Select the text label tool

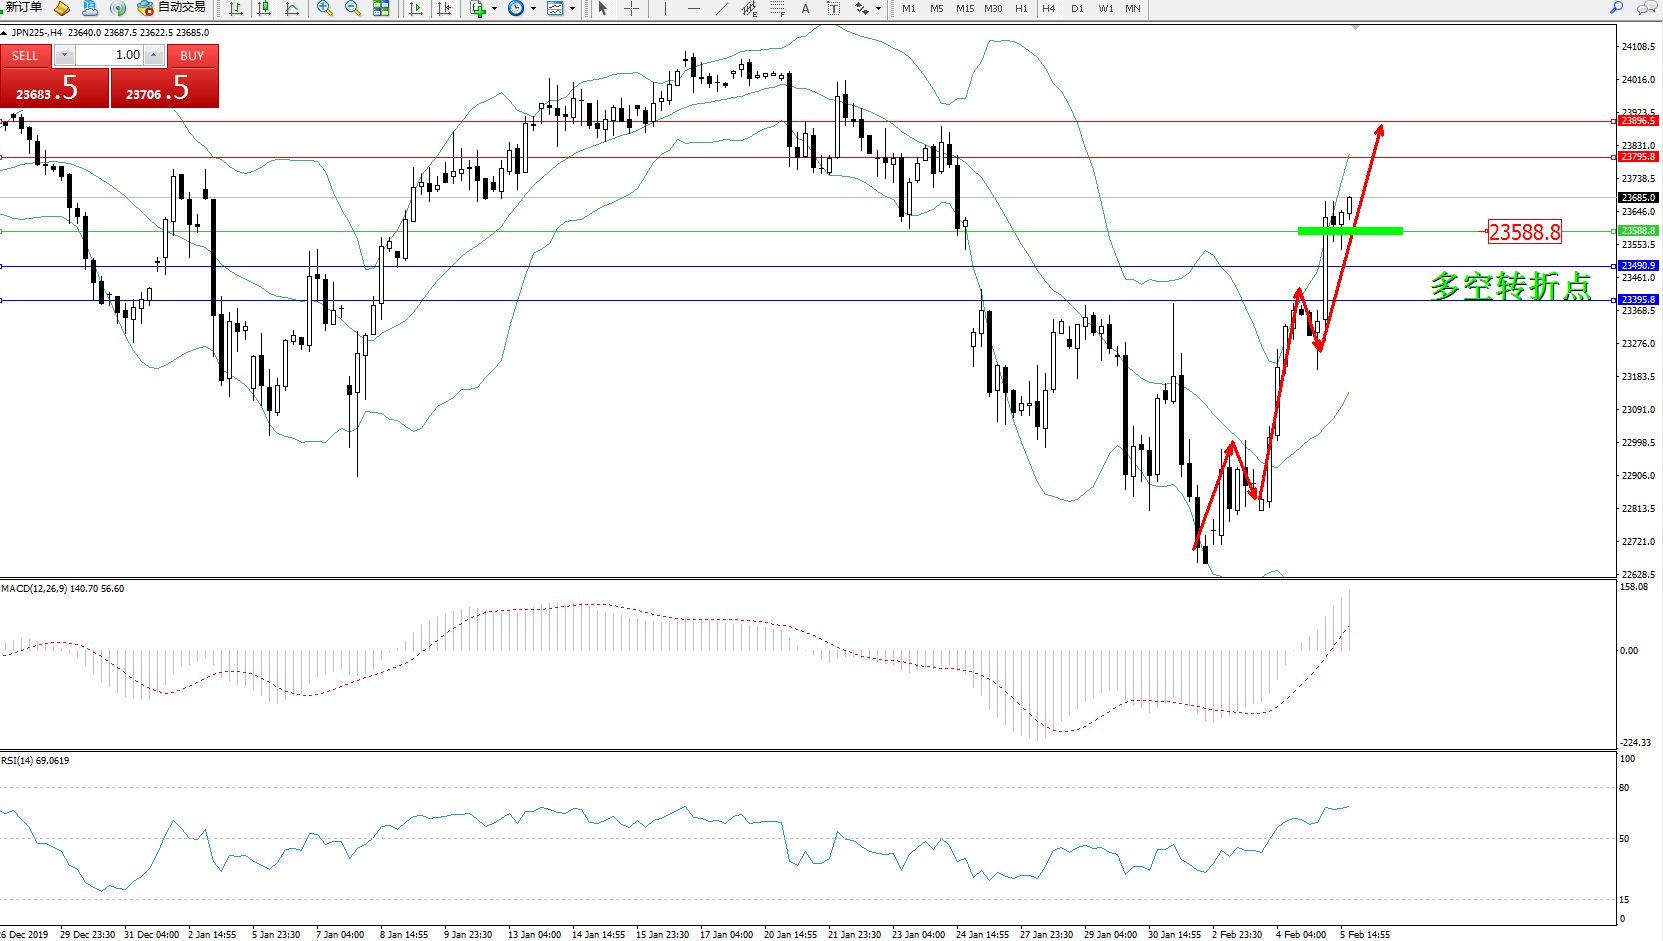tap(833, 9)
